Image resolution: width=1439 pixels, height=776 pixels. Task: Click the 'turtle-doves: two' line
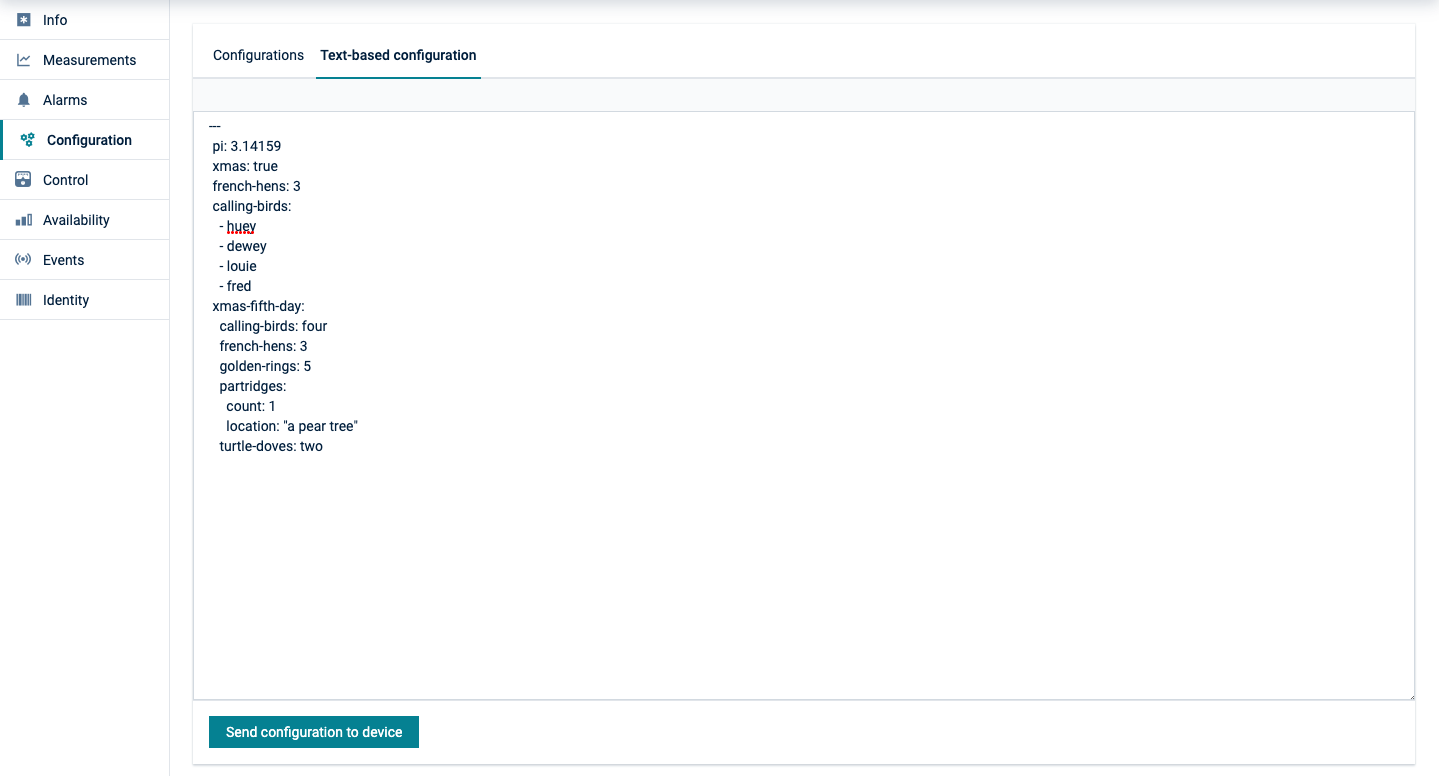click(271, 446)
